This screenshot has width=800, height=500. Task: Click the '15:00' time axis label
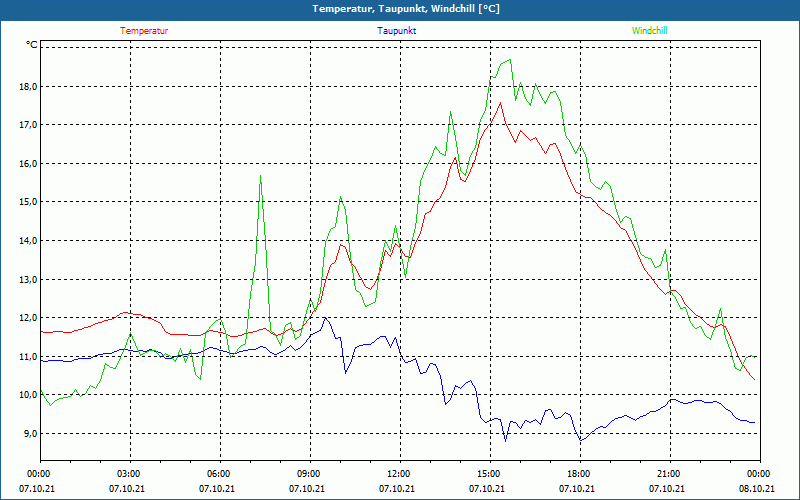(490, 474)
